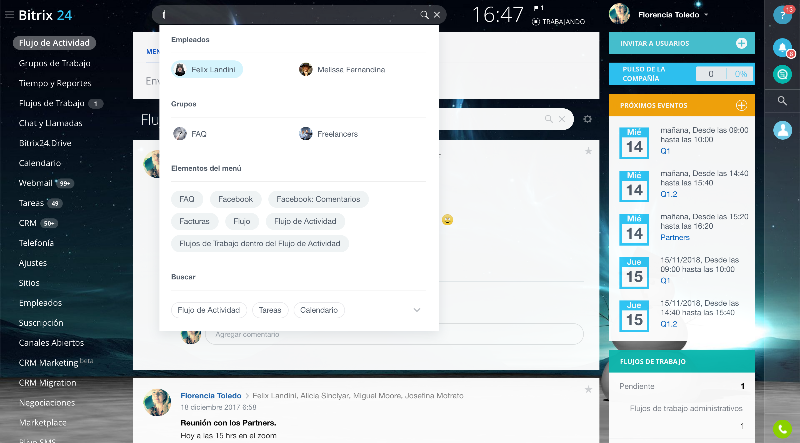Viewport: 800px width, 443px height.
Task: Open the Partners event link
Action: (x=675, y=237)
